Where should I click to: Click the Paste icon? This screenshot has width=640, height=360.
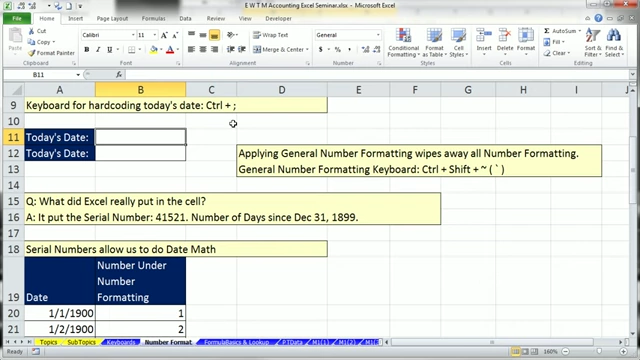[x=15, y=36]
